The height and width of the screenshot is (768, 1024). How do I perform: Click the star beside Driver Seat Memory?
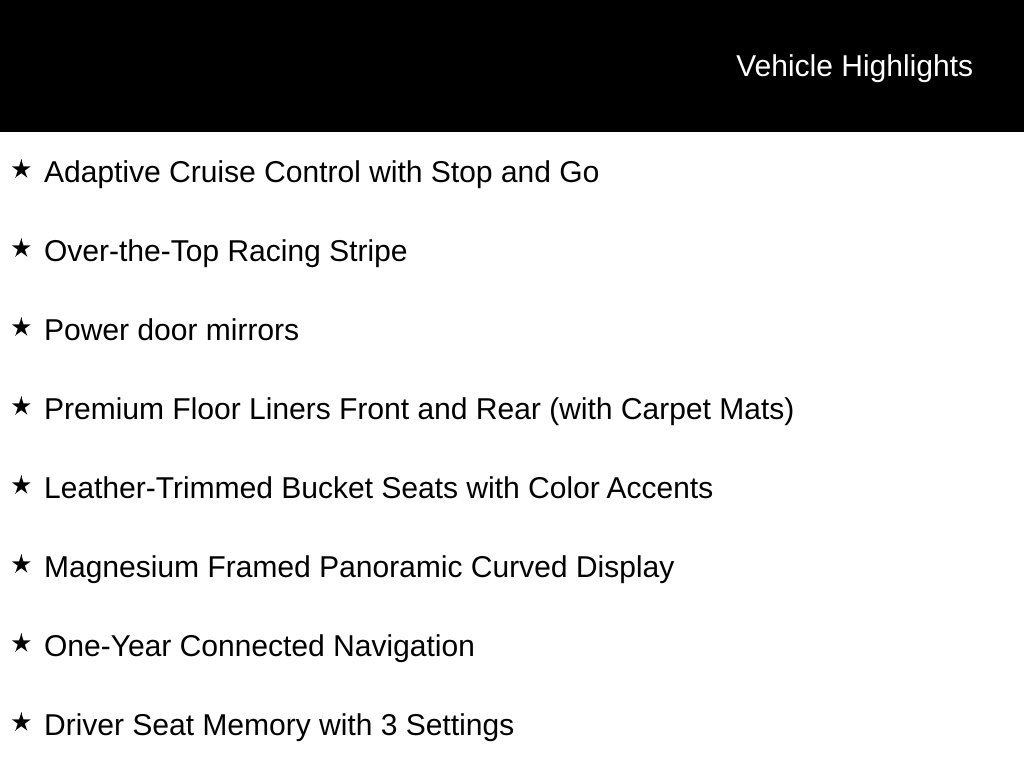pyautogui.click(x=21, y=722)
